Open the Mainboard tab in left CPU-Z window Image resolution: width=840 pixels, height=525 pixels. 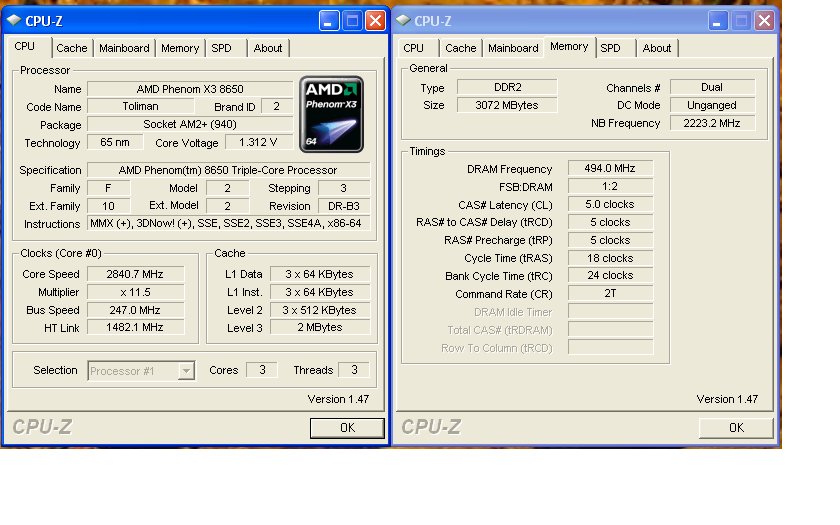point(124,48)
